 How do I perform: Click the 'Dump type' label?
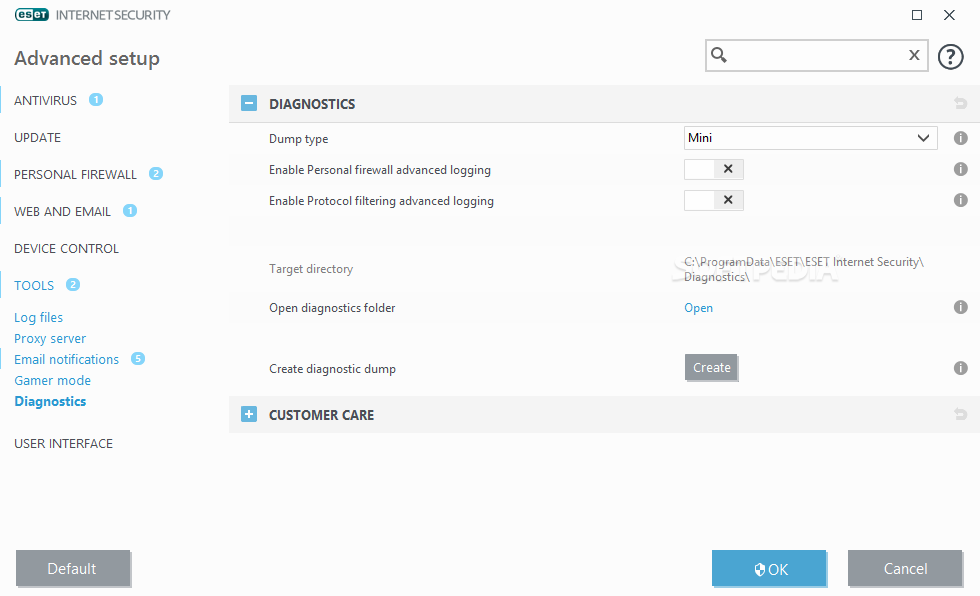298,139
